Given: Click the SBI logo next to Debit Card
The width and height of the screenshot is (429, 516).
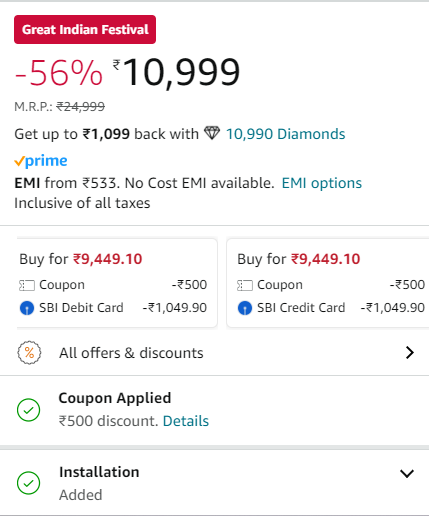Looking at the screenshot, I should (x=27, y=308).
